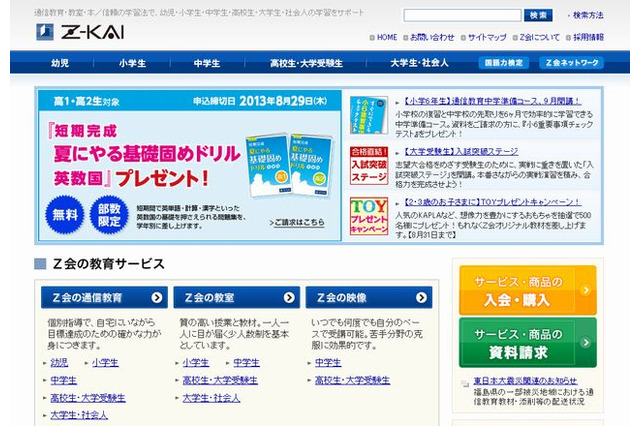
Task: Open 大学生・社会人 link under Z会の教室
Action: (211, 398)
